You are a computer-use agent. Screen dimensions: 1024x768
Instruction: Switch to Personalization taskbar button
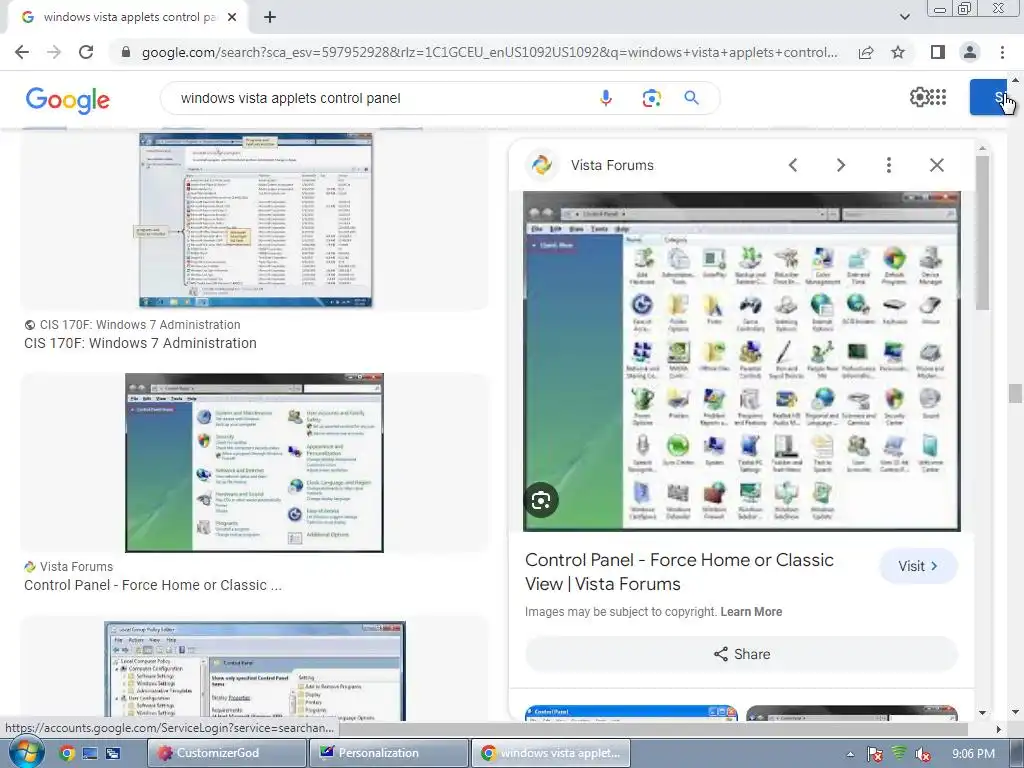pos(389,753)
